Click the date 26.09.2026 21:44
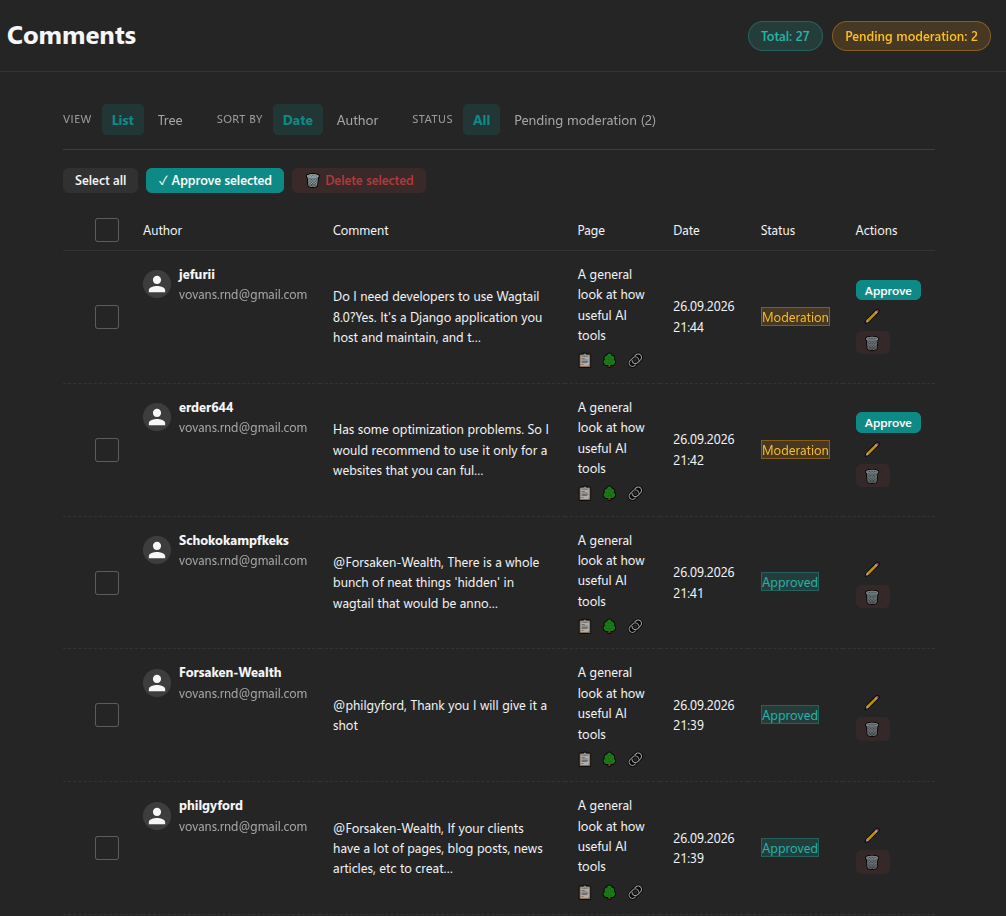The width and height of the screenshot is (1006, 916). 703,317
